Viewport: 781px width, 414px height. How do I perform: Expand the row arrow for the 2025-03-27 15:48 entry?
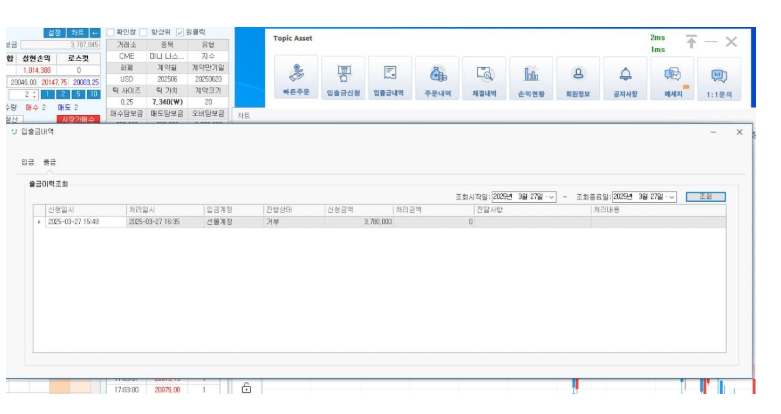[39, 222]
